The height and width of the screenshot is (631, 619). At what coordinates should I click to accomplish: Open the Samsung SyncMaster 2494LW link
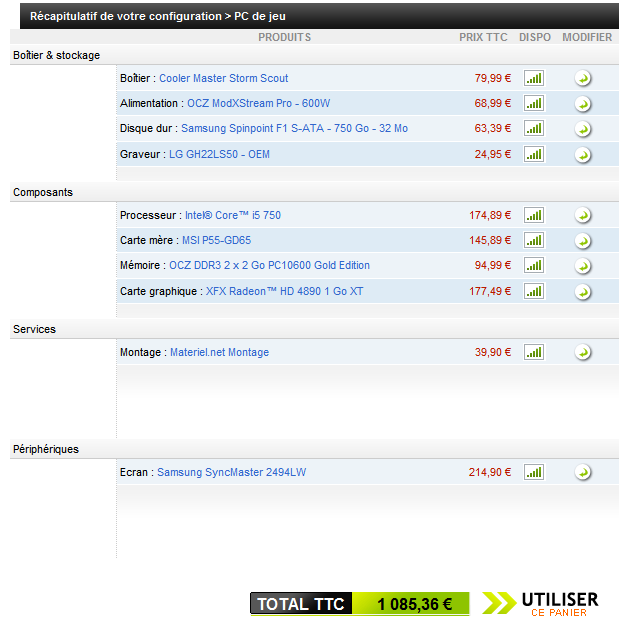[231, 473]
